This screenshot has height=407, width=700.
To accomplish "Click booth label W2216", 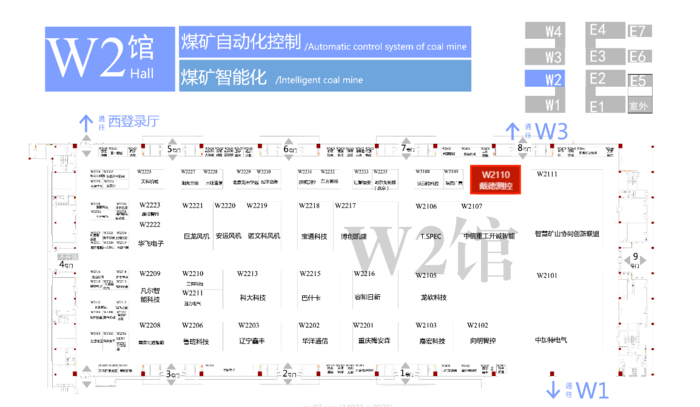I will tap(364, 274).
